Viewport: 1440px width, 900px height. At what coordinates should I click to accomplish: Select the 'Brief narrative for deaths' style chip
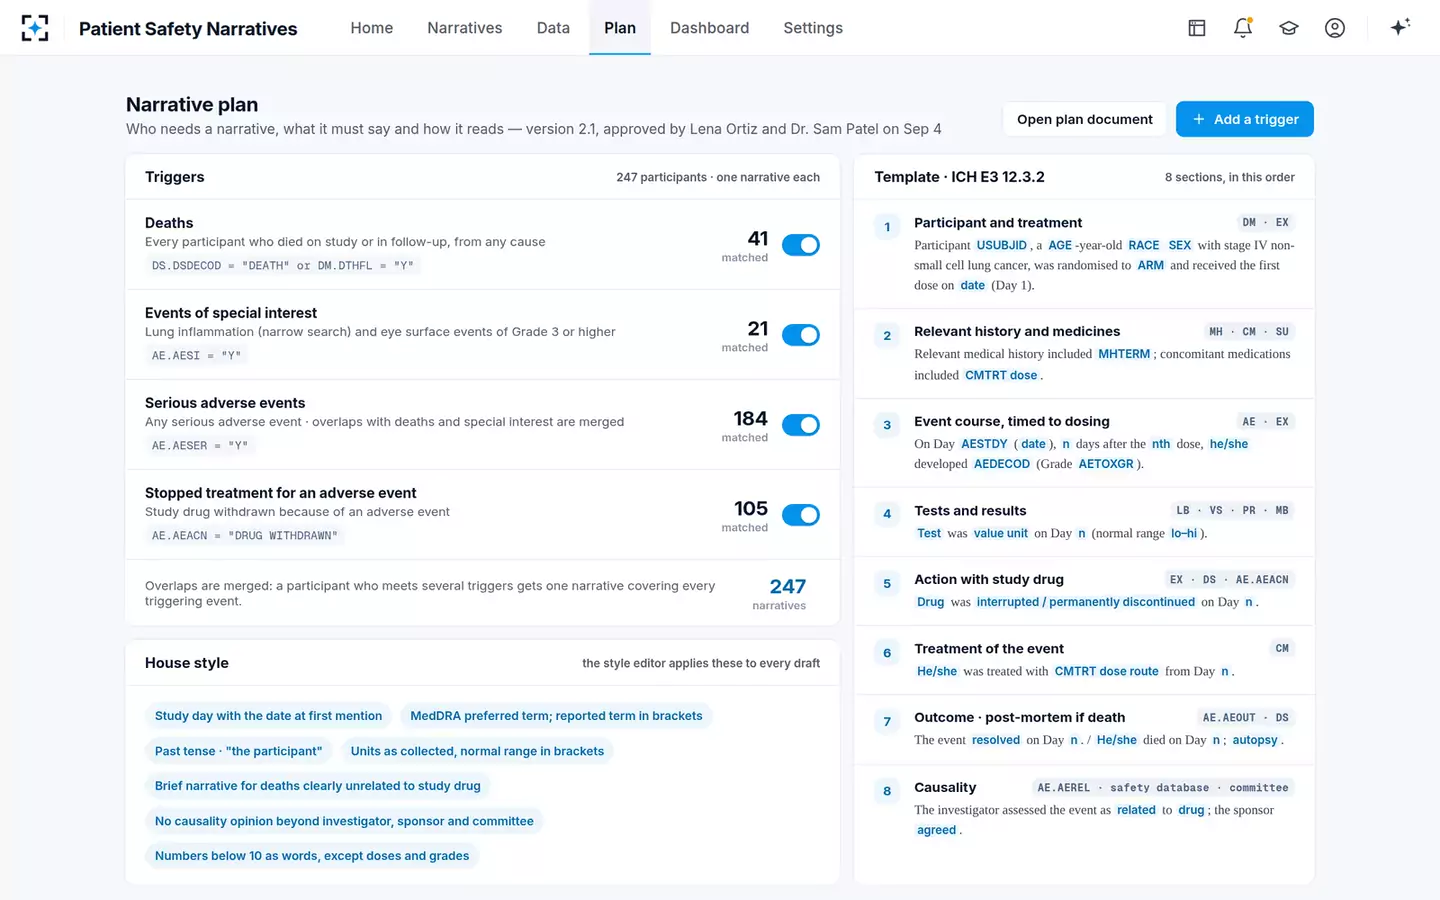(x=318, y=786)
